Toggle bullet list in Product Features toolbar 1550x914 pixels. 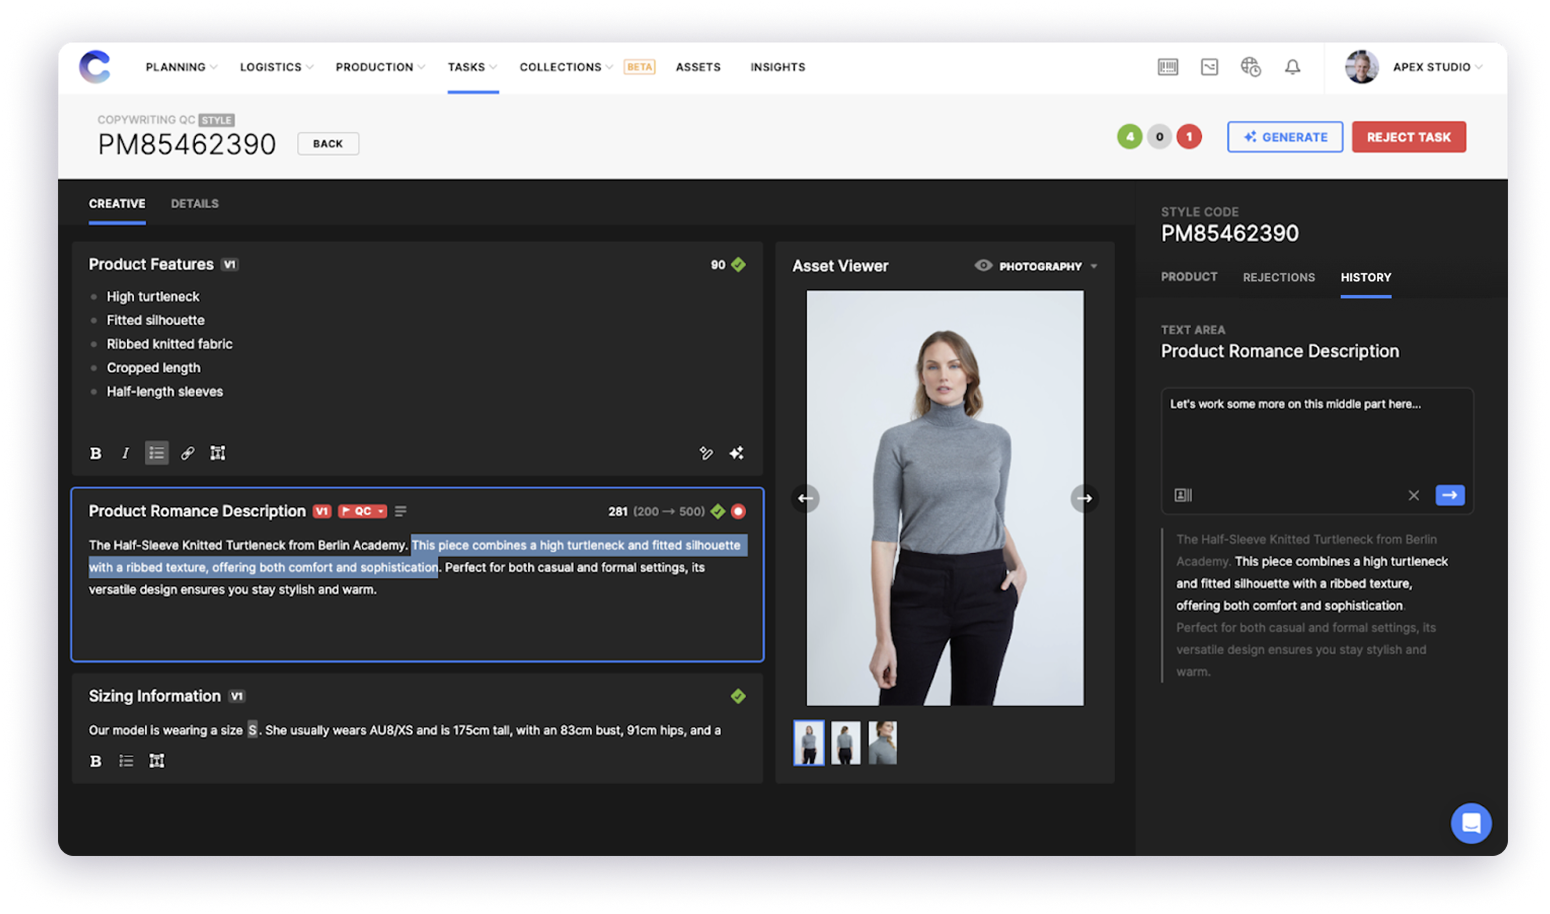tap(156, 453)
